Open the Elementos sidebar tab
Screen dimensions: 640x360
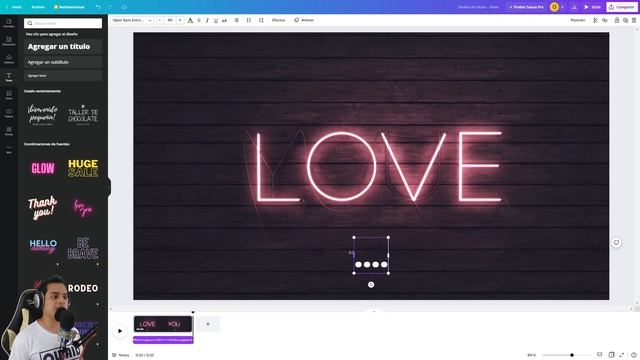[9, 41]
